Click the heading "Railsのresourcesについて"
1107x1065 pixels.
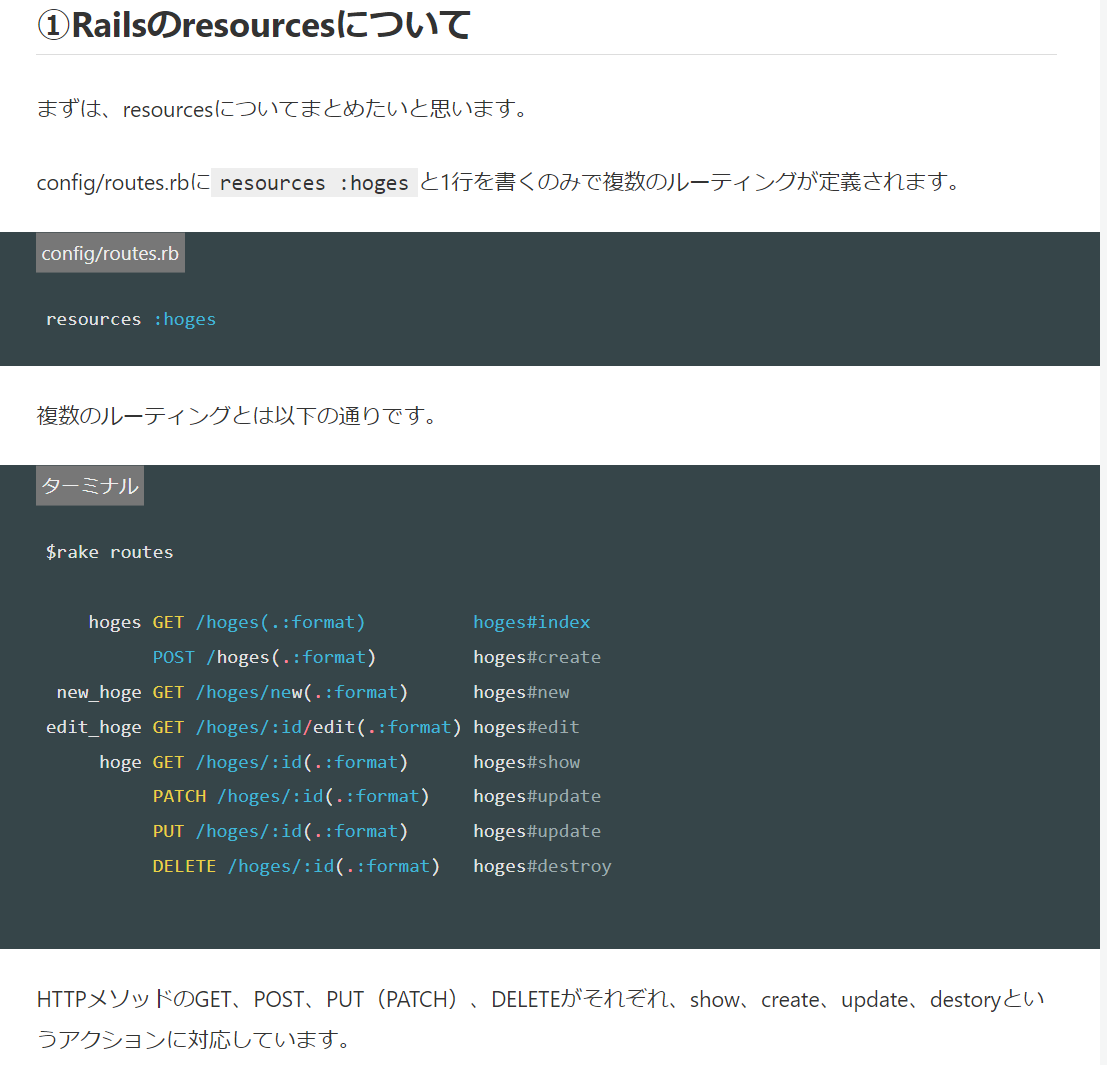(254, 26)
